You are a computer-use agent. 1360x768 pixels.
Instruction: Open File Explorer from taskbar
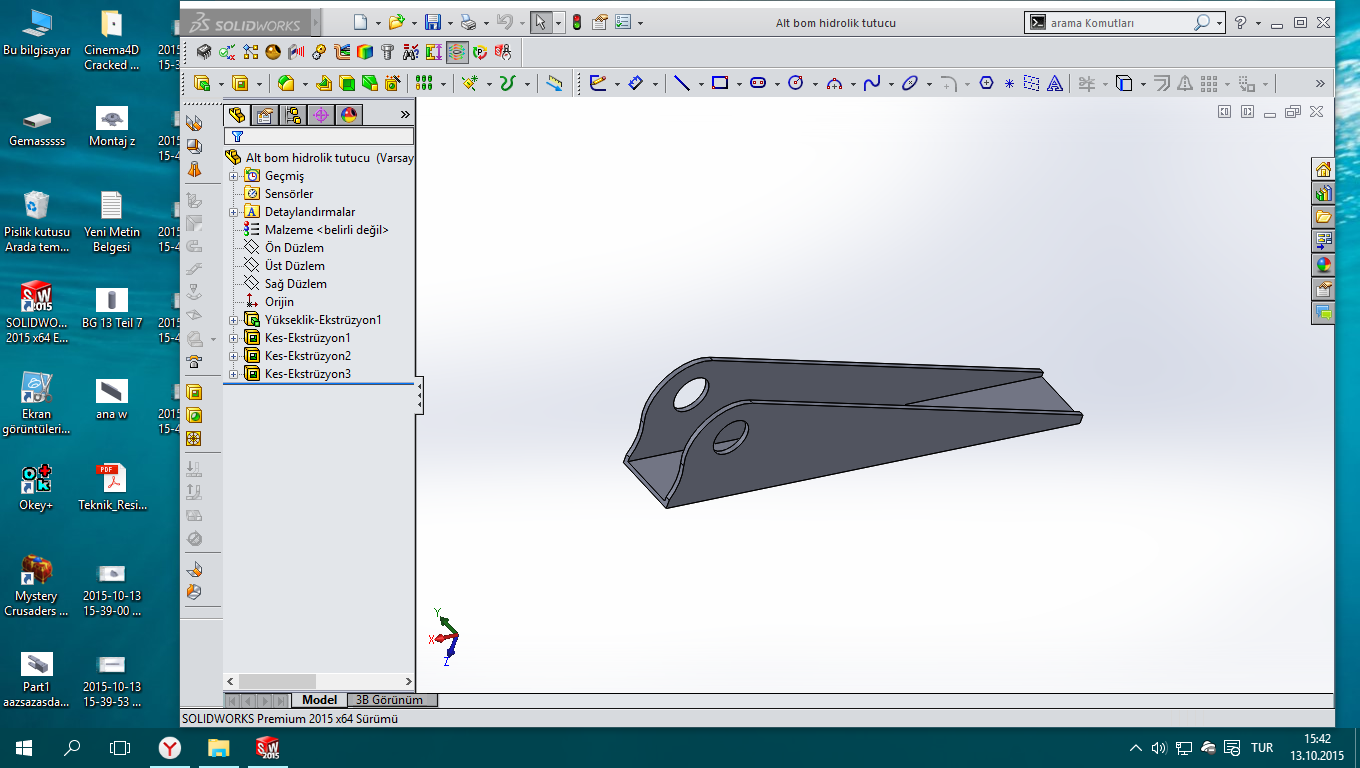coord(219,747)
